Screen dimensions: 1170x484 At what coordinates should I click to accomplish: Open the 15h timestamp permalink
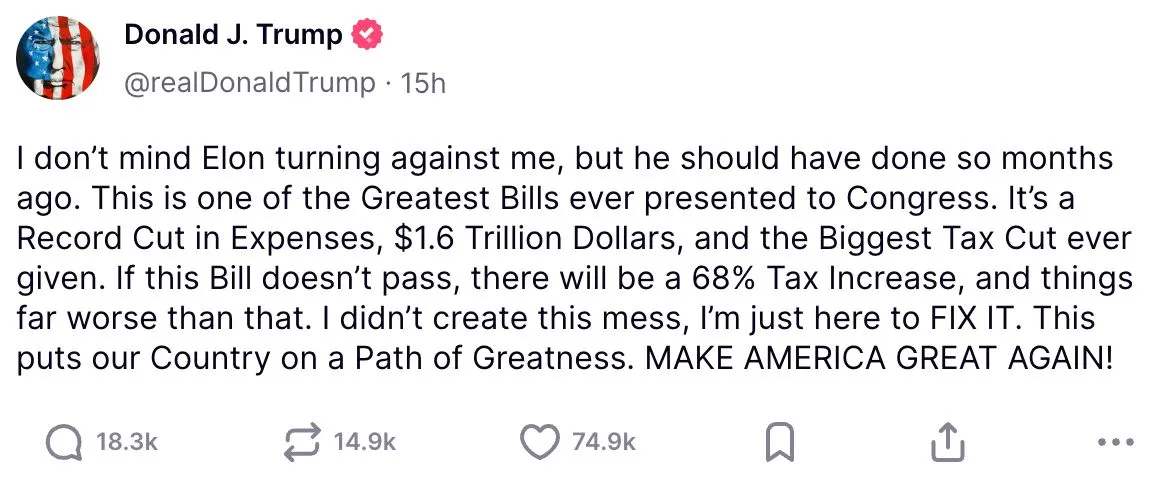point(423,84)
